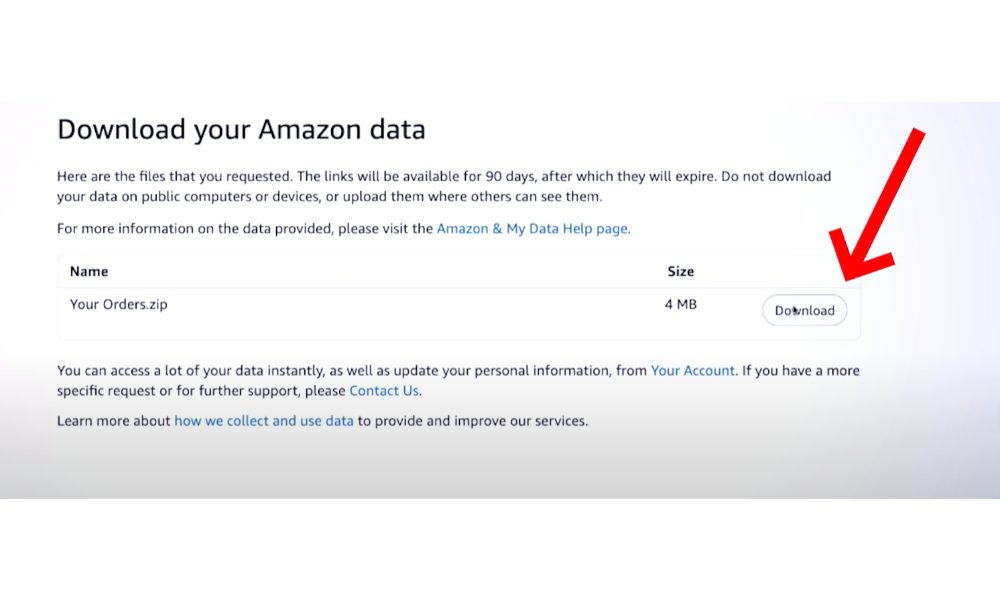Viewport: 1000px width, 600px height.
Task: Click the Size column header
Action: 680,271
